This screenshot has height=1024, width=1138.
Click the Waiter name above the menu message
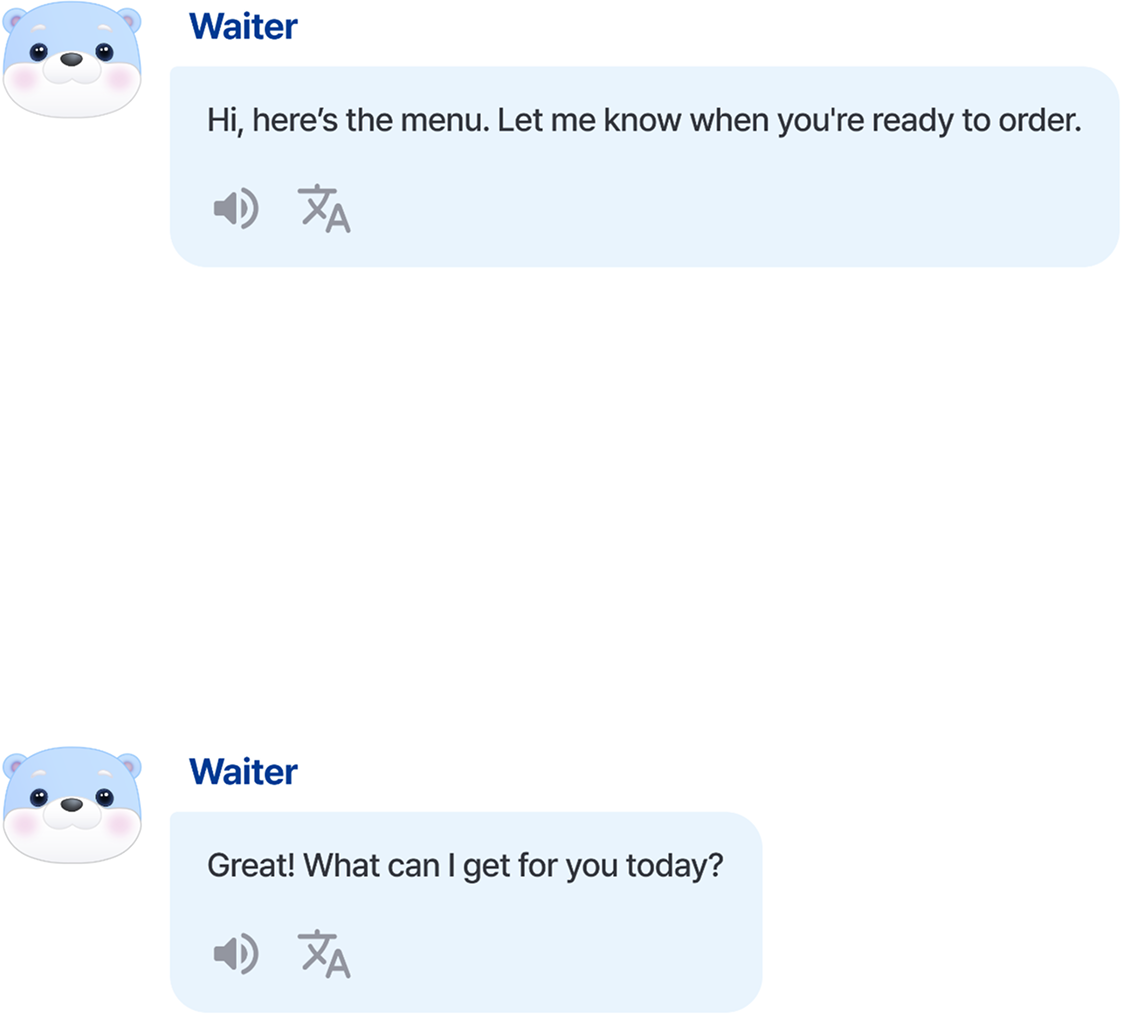point(243,27)
